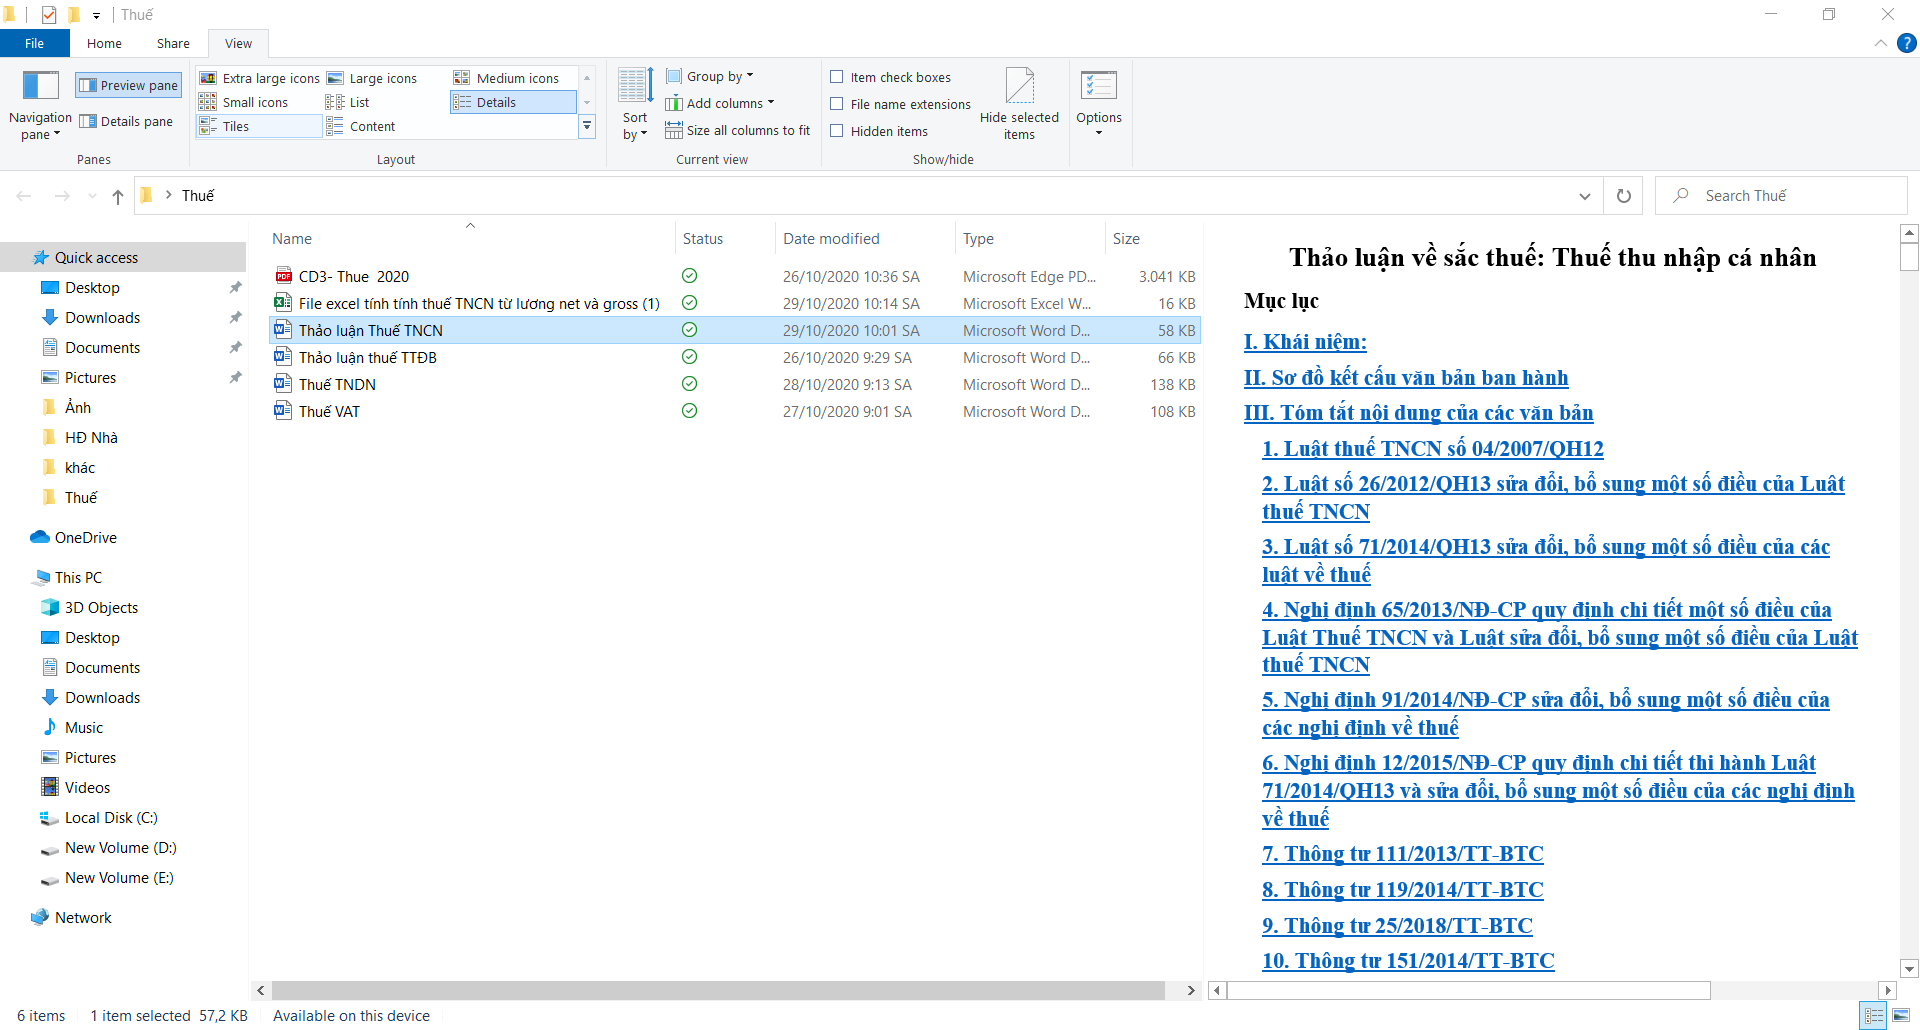Toggle File name extensions checkbox
The width and height of the screenshot is (1920, 1030).
coord(837,104)
